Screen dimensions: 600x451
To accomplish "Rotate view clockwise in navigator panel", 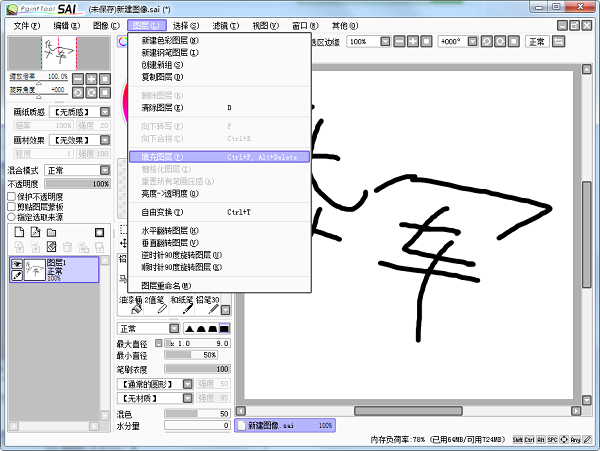I will (91, 93).
